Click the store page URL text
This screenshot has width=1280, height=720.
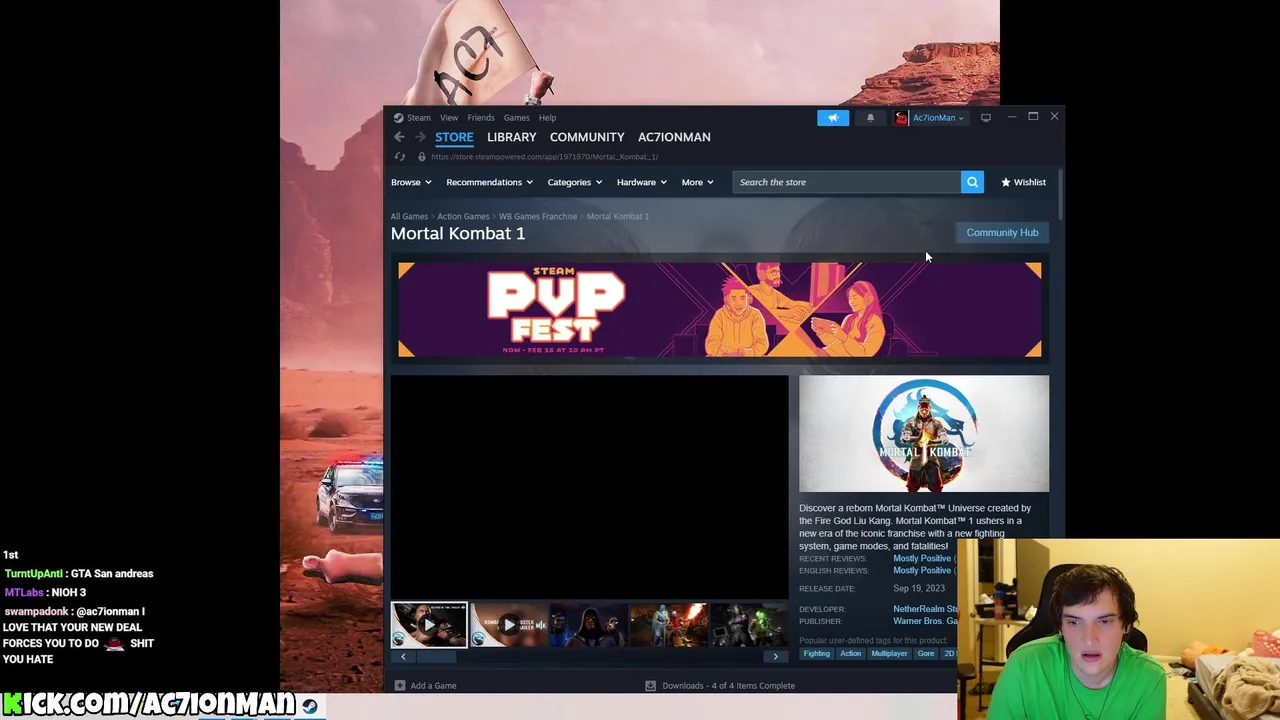(544, 157)
